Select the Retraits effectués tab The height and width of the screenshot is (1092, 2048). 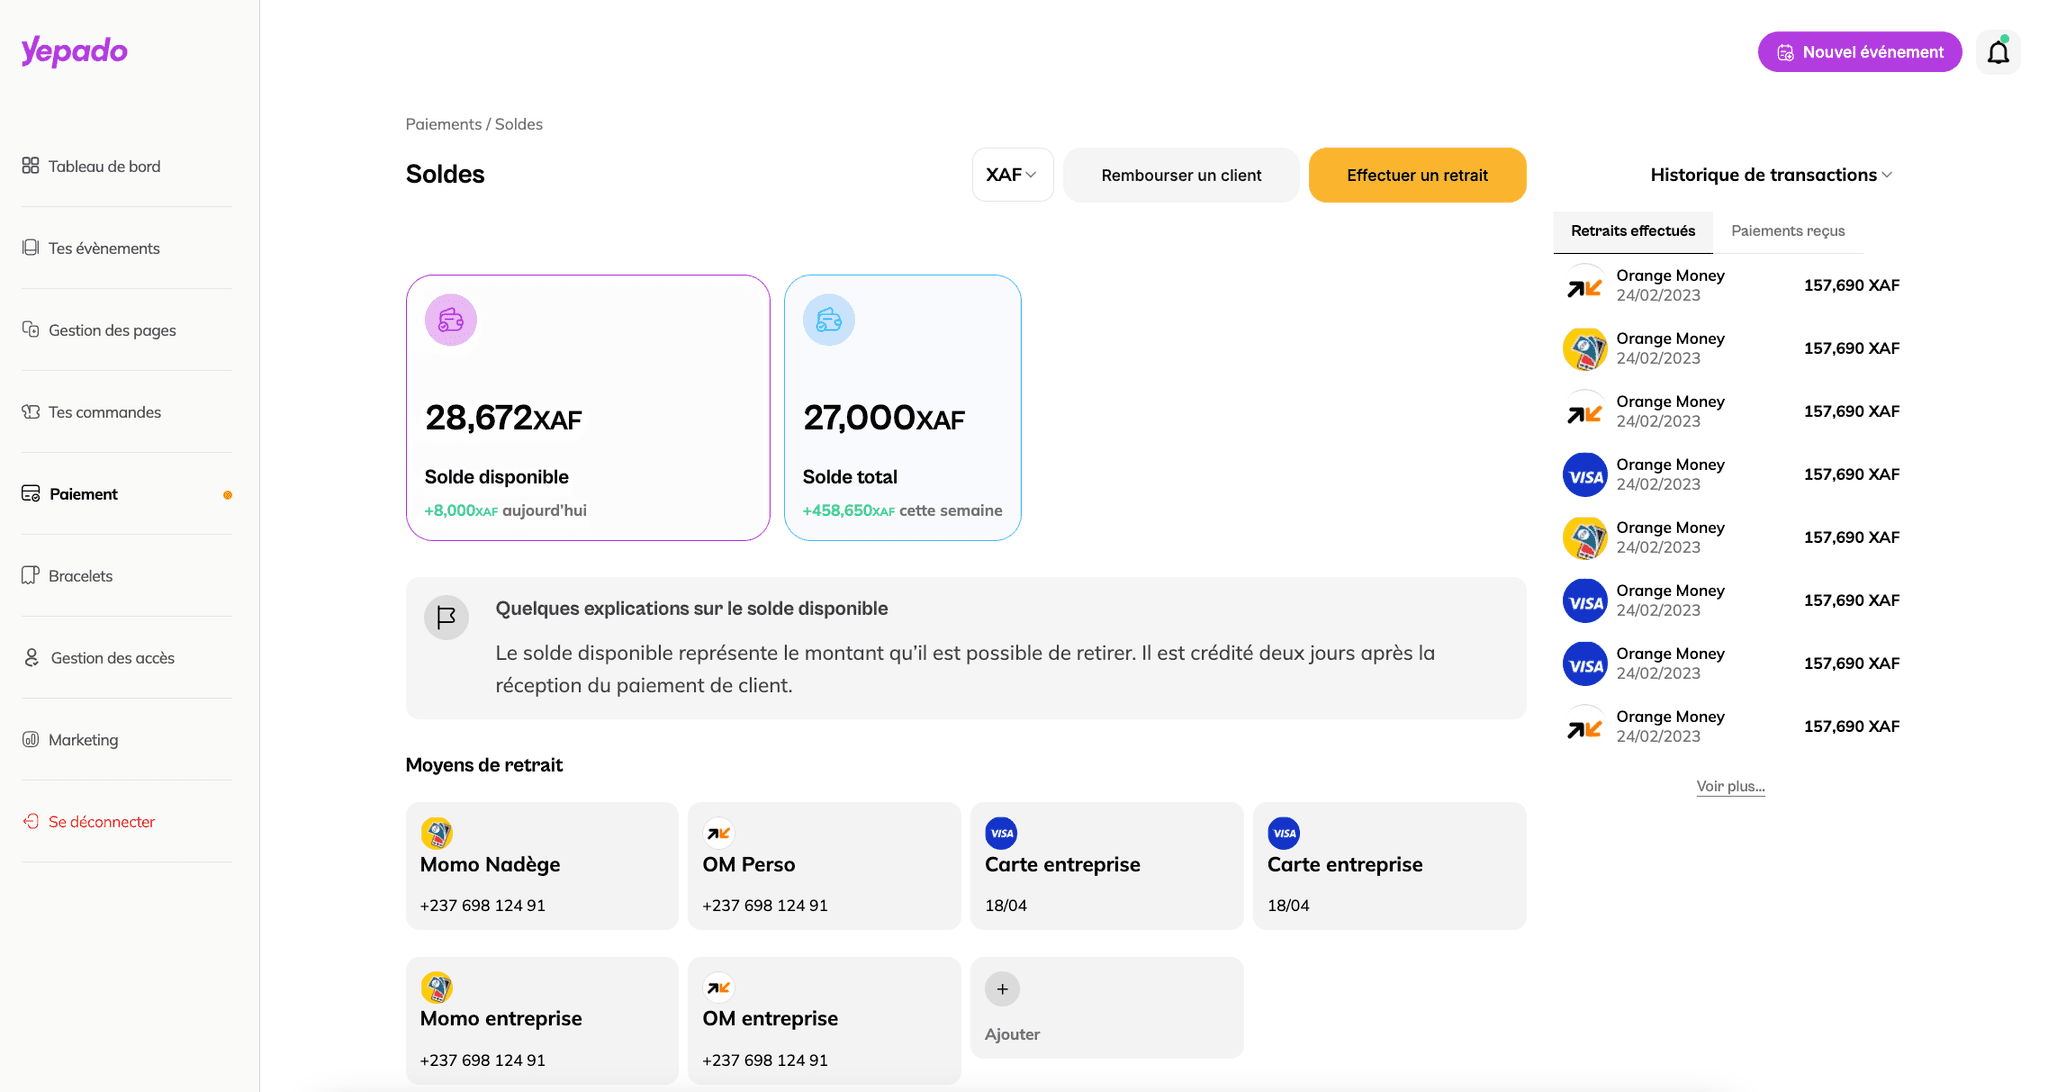pyautogui.click(x=1632, y=231)
